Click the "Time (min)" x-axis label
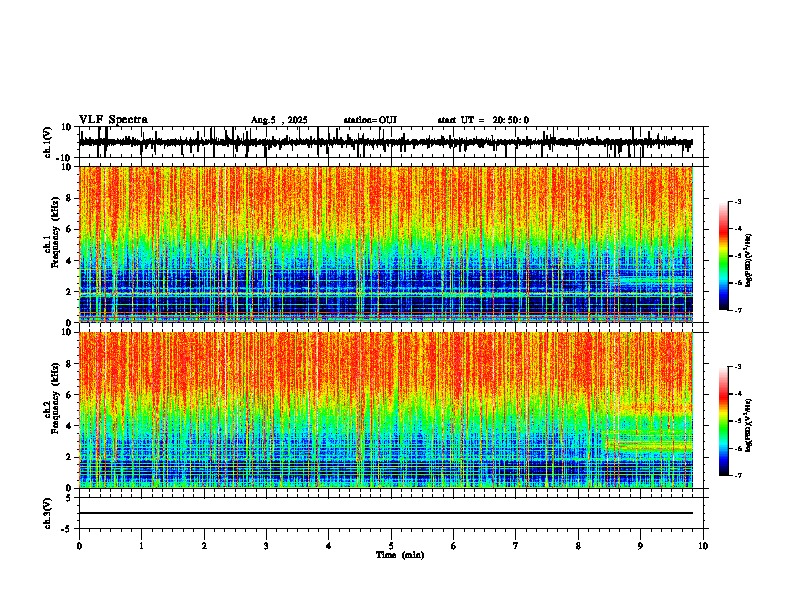This screenshot has height=612, width=792. point(400,555)
